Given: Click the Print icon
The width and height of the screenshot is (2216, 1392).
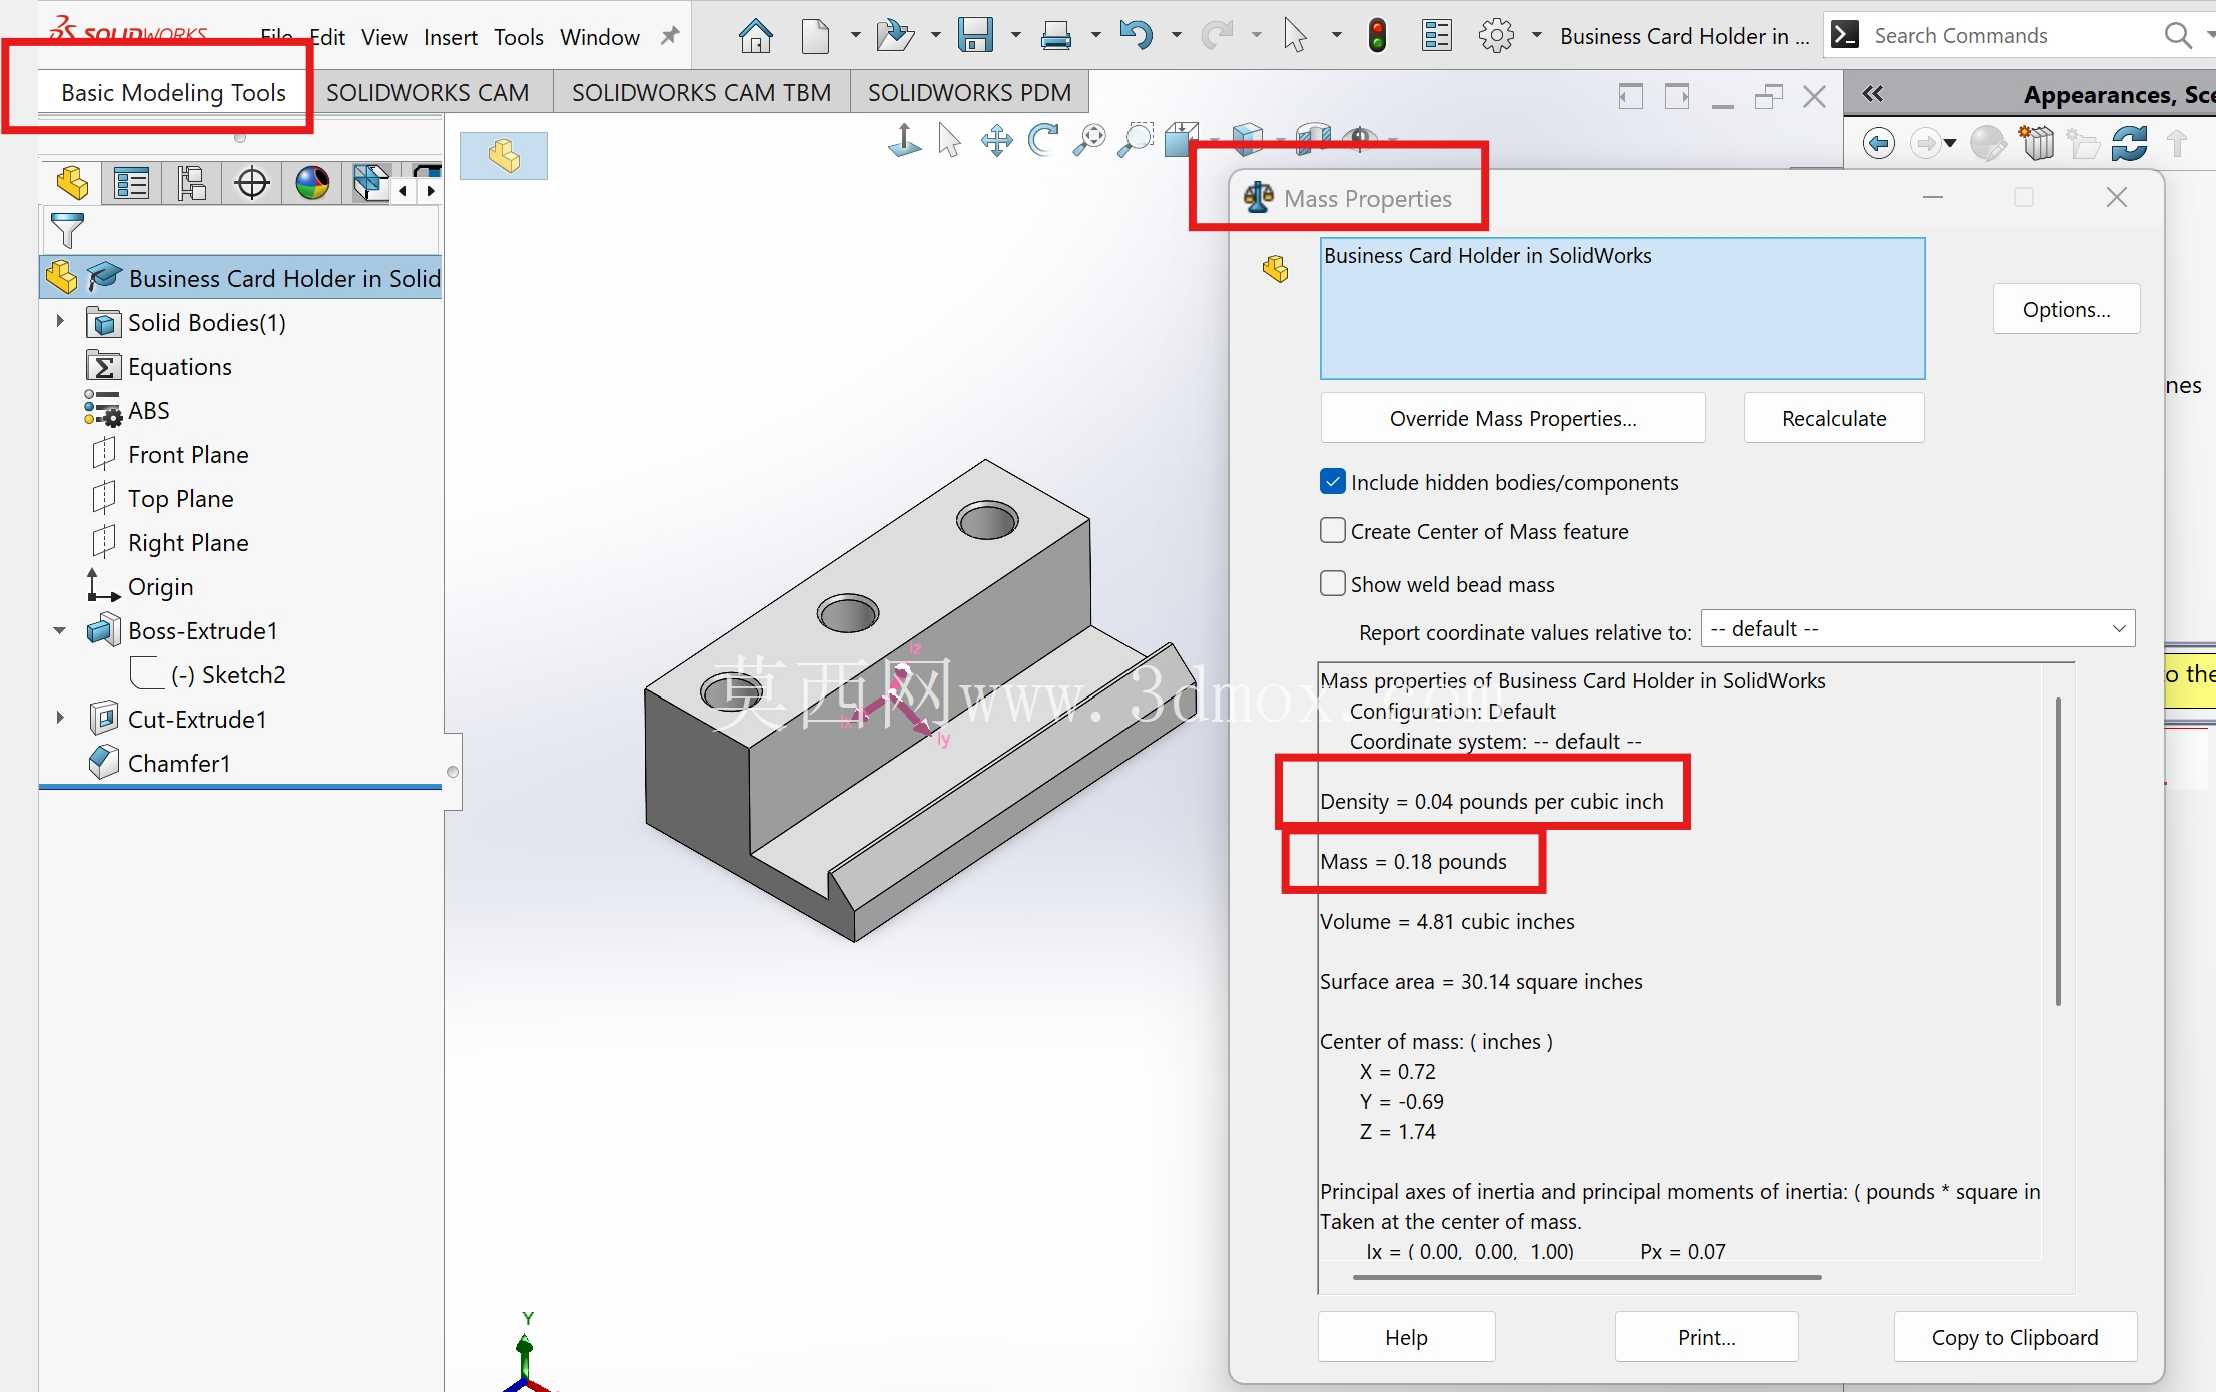Looking at the screenshot, I should [x=1056, y=36].
